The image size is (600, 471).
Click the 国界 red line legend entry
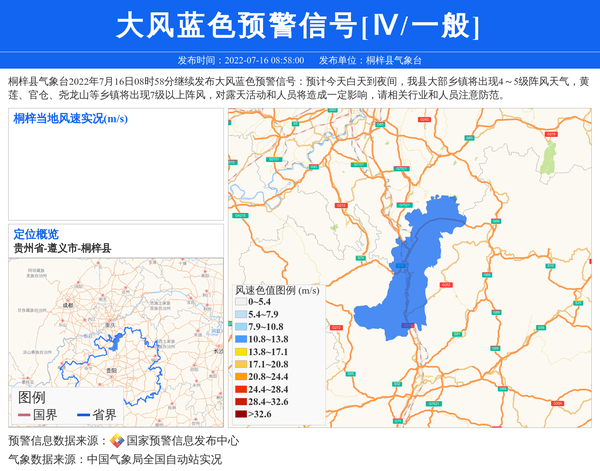click(x=38, y=415)
